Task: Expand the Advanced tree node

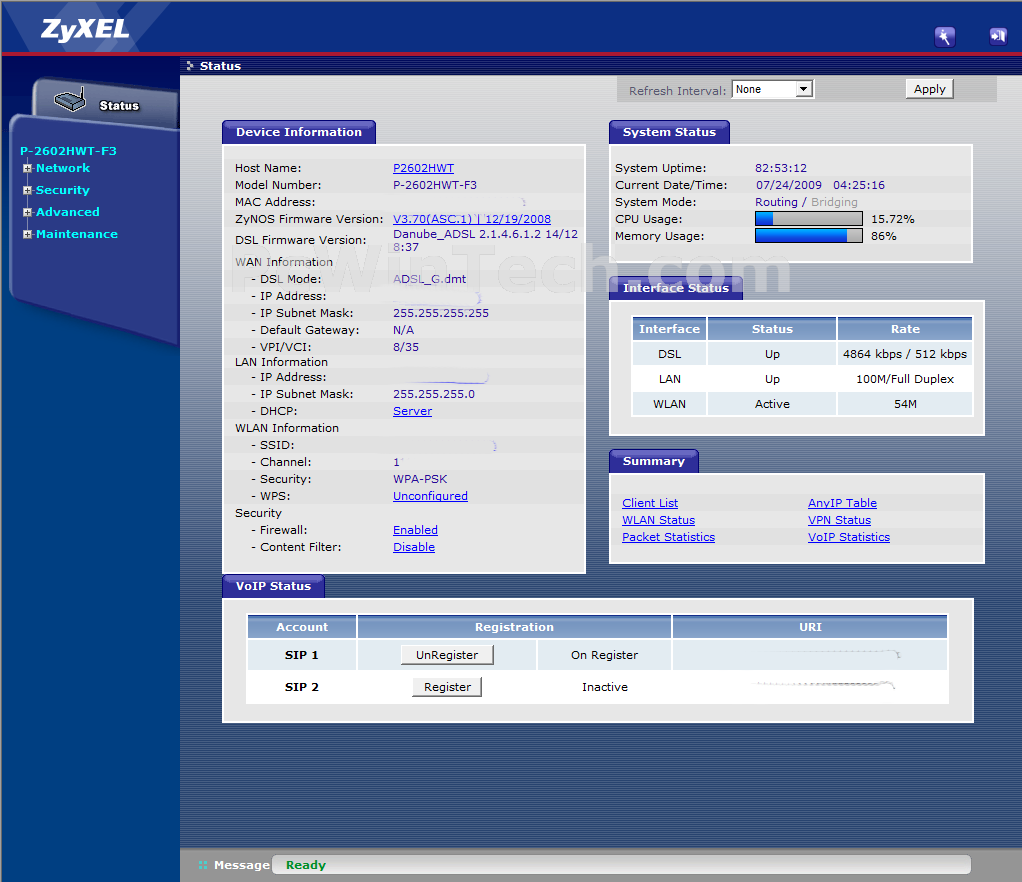Action: (x=27, y=213)
